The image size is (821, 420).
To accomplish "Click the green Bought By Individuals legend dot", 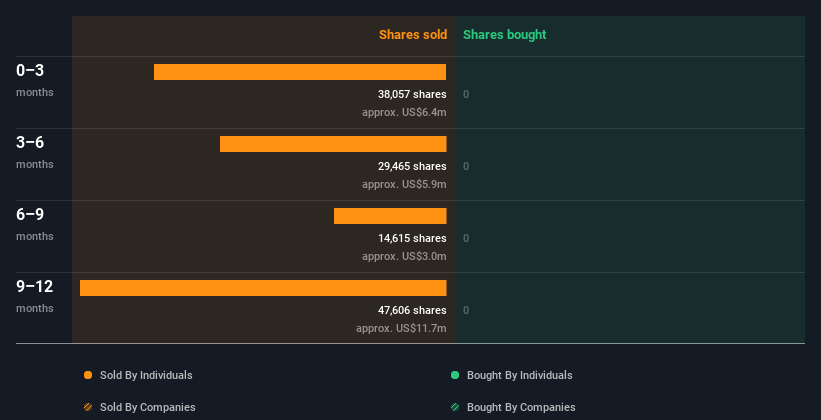I will tap(455, 376).
